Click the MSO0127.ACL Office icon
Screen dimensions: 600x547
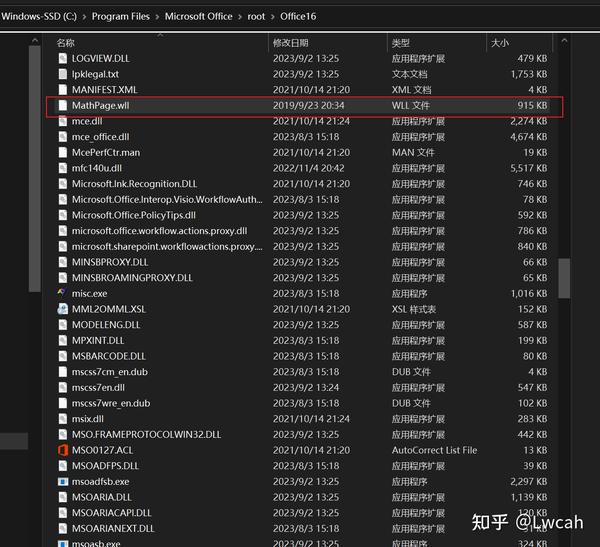tap(63, 450)
